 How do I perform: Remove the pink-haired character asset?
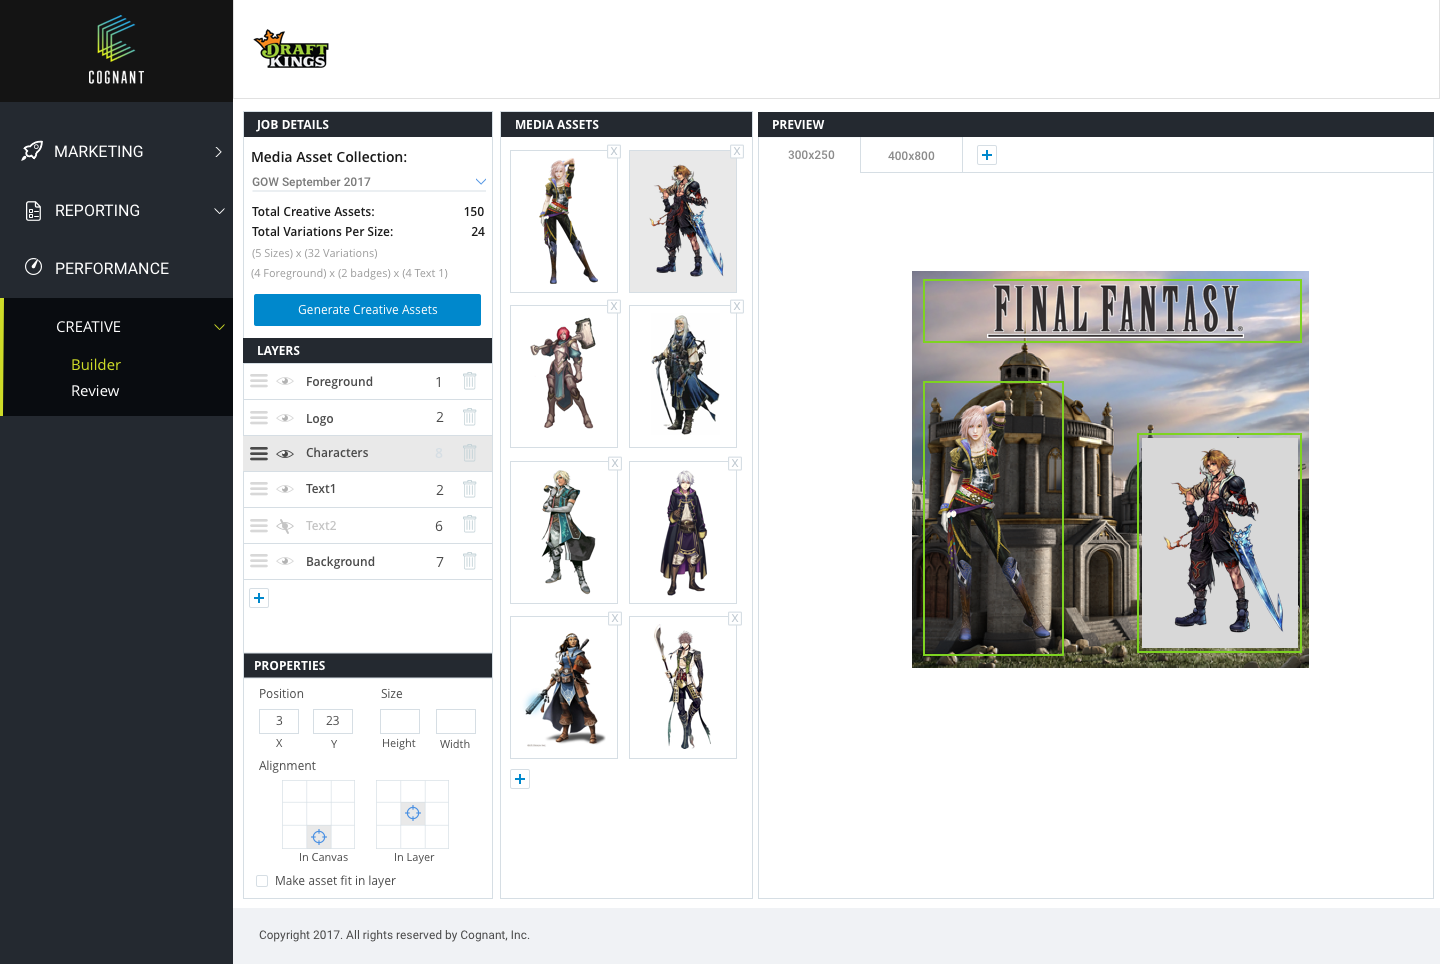(614, 152)
